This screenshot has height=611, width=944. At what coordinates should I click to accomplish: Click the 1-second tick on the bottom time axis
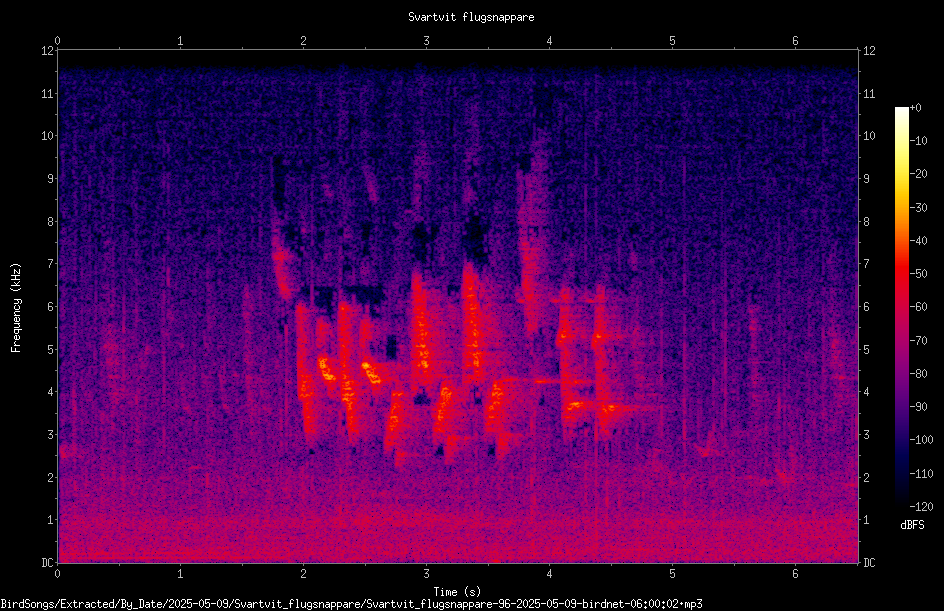click(x=180, y=574)
